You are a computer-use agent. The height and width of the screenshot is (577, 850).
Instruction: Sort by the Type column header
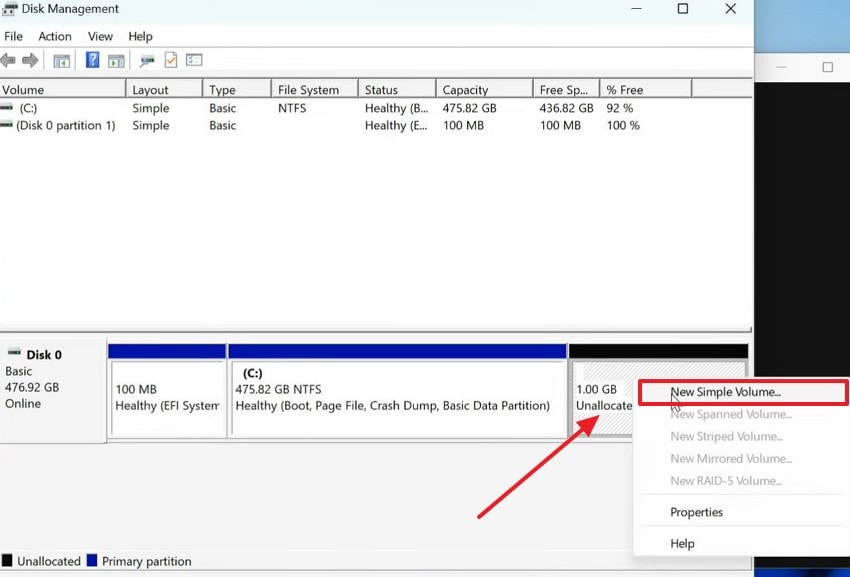click(x=237, y=89)
